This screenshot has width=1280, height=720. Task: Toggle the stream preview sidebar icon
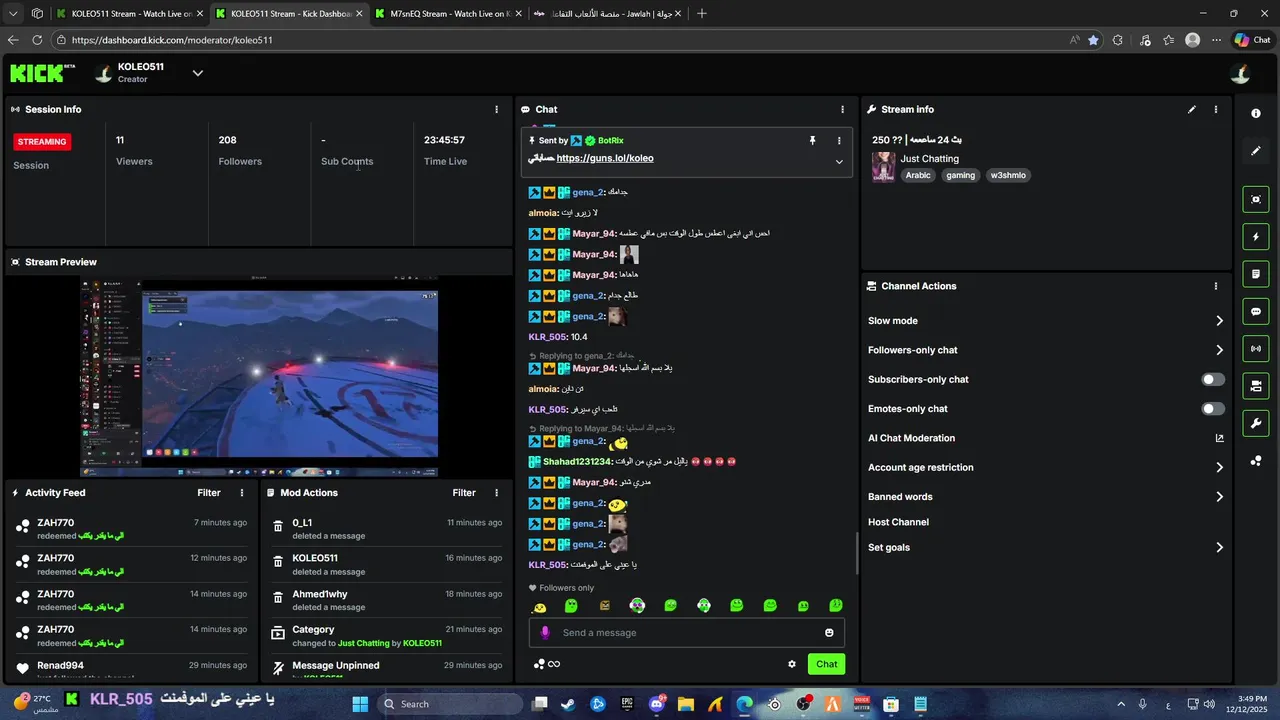point(1256,199)
